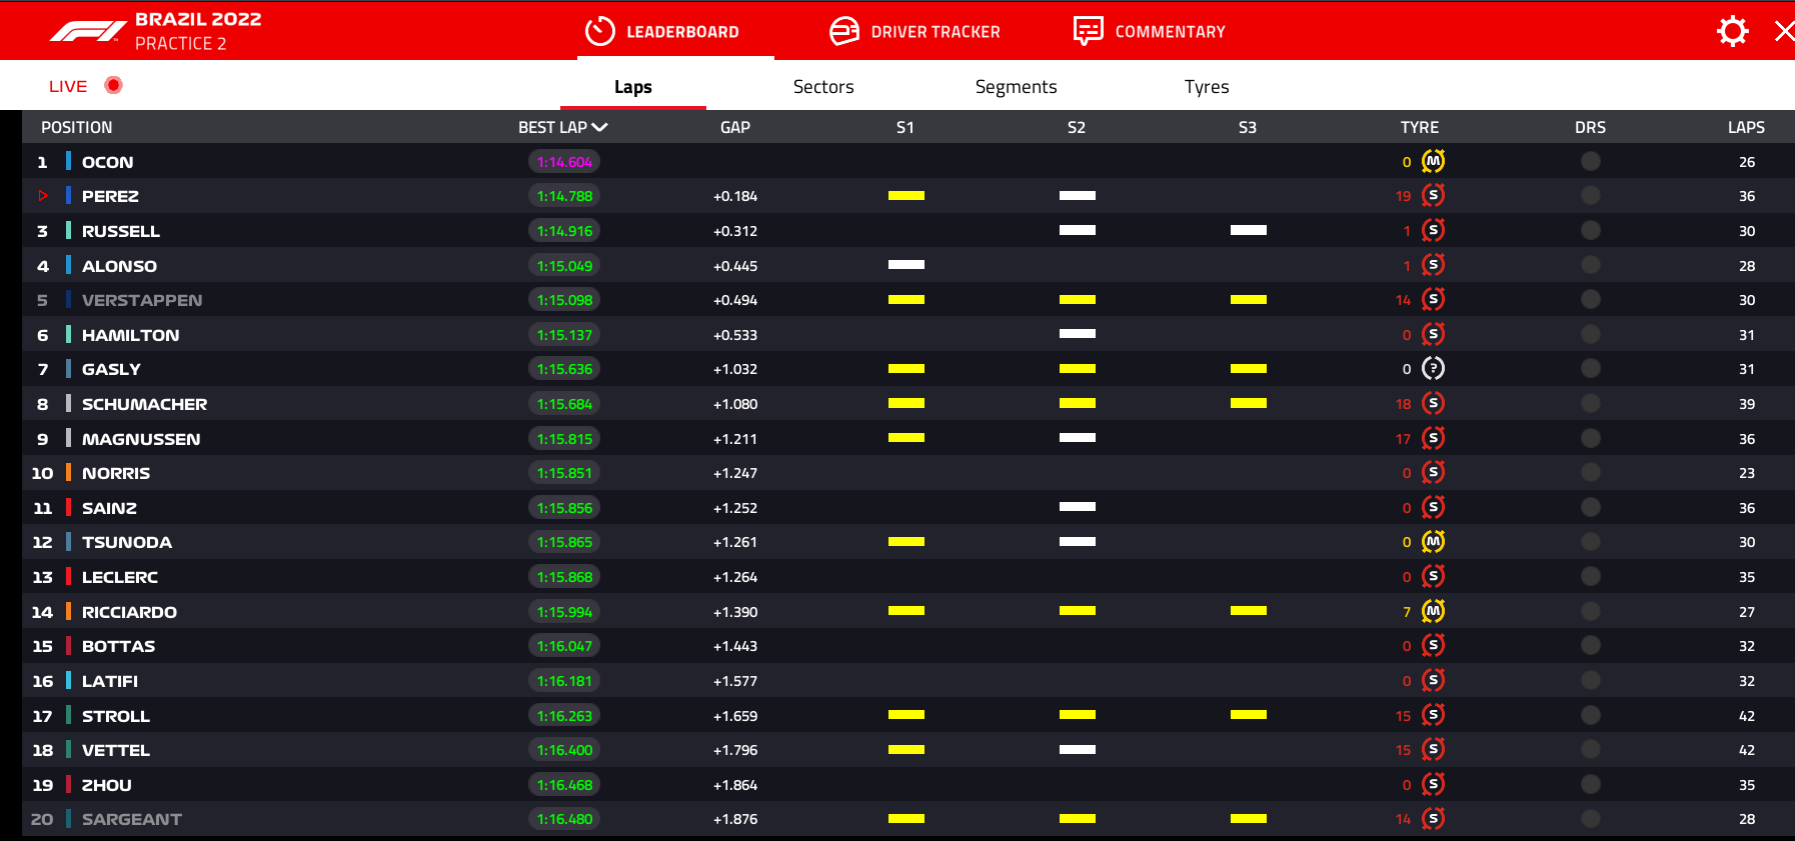Click Zhou's soft tyre icon
1795x841 pixels.
(x=1433, y=784)
